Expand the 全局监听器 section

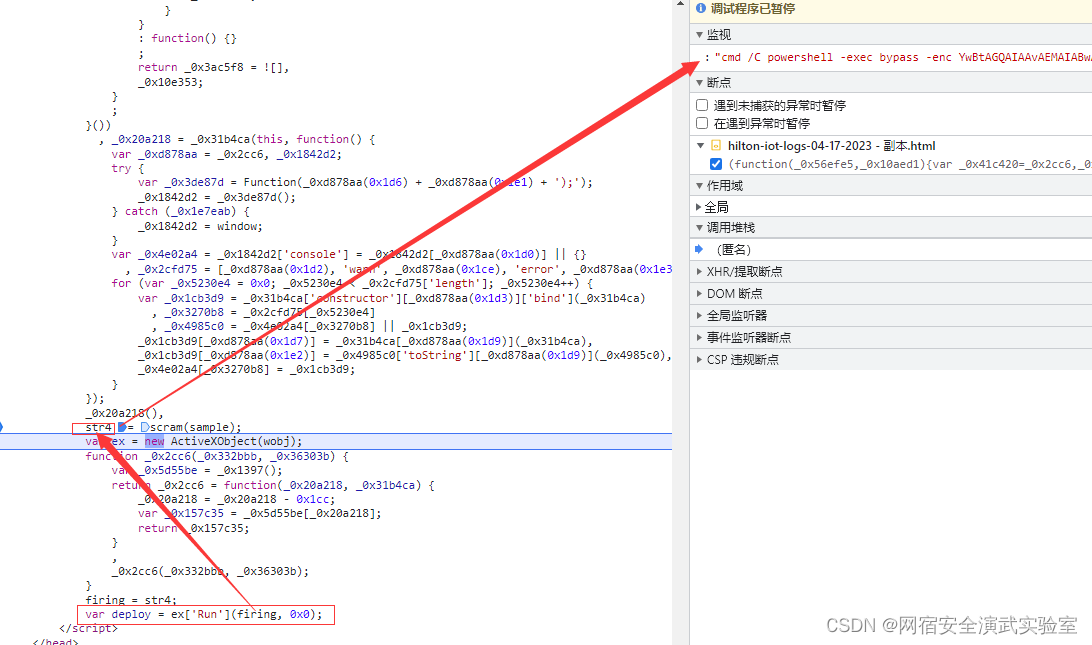[699, 316]
